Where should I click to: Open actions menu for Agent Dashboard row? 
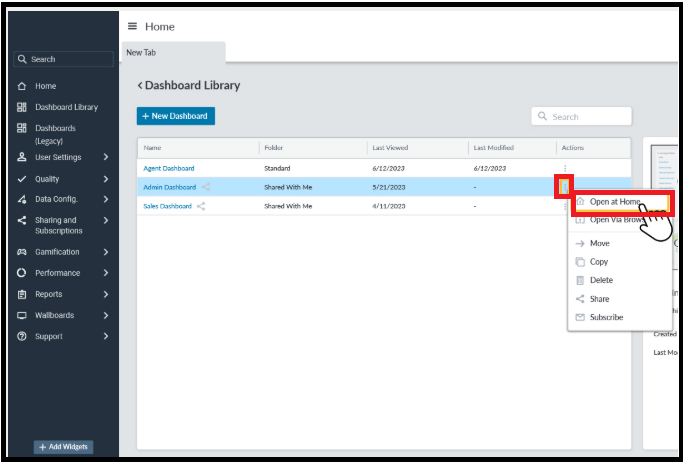point(565,169)
